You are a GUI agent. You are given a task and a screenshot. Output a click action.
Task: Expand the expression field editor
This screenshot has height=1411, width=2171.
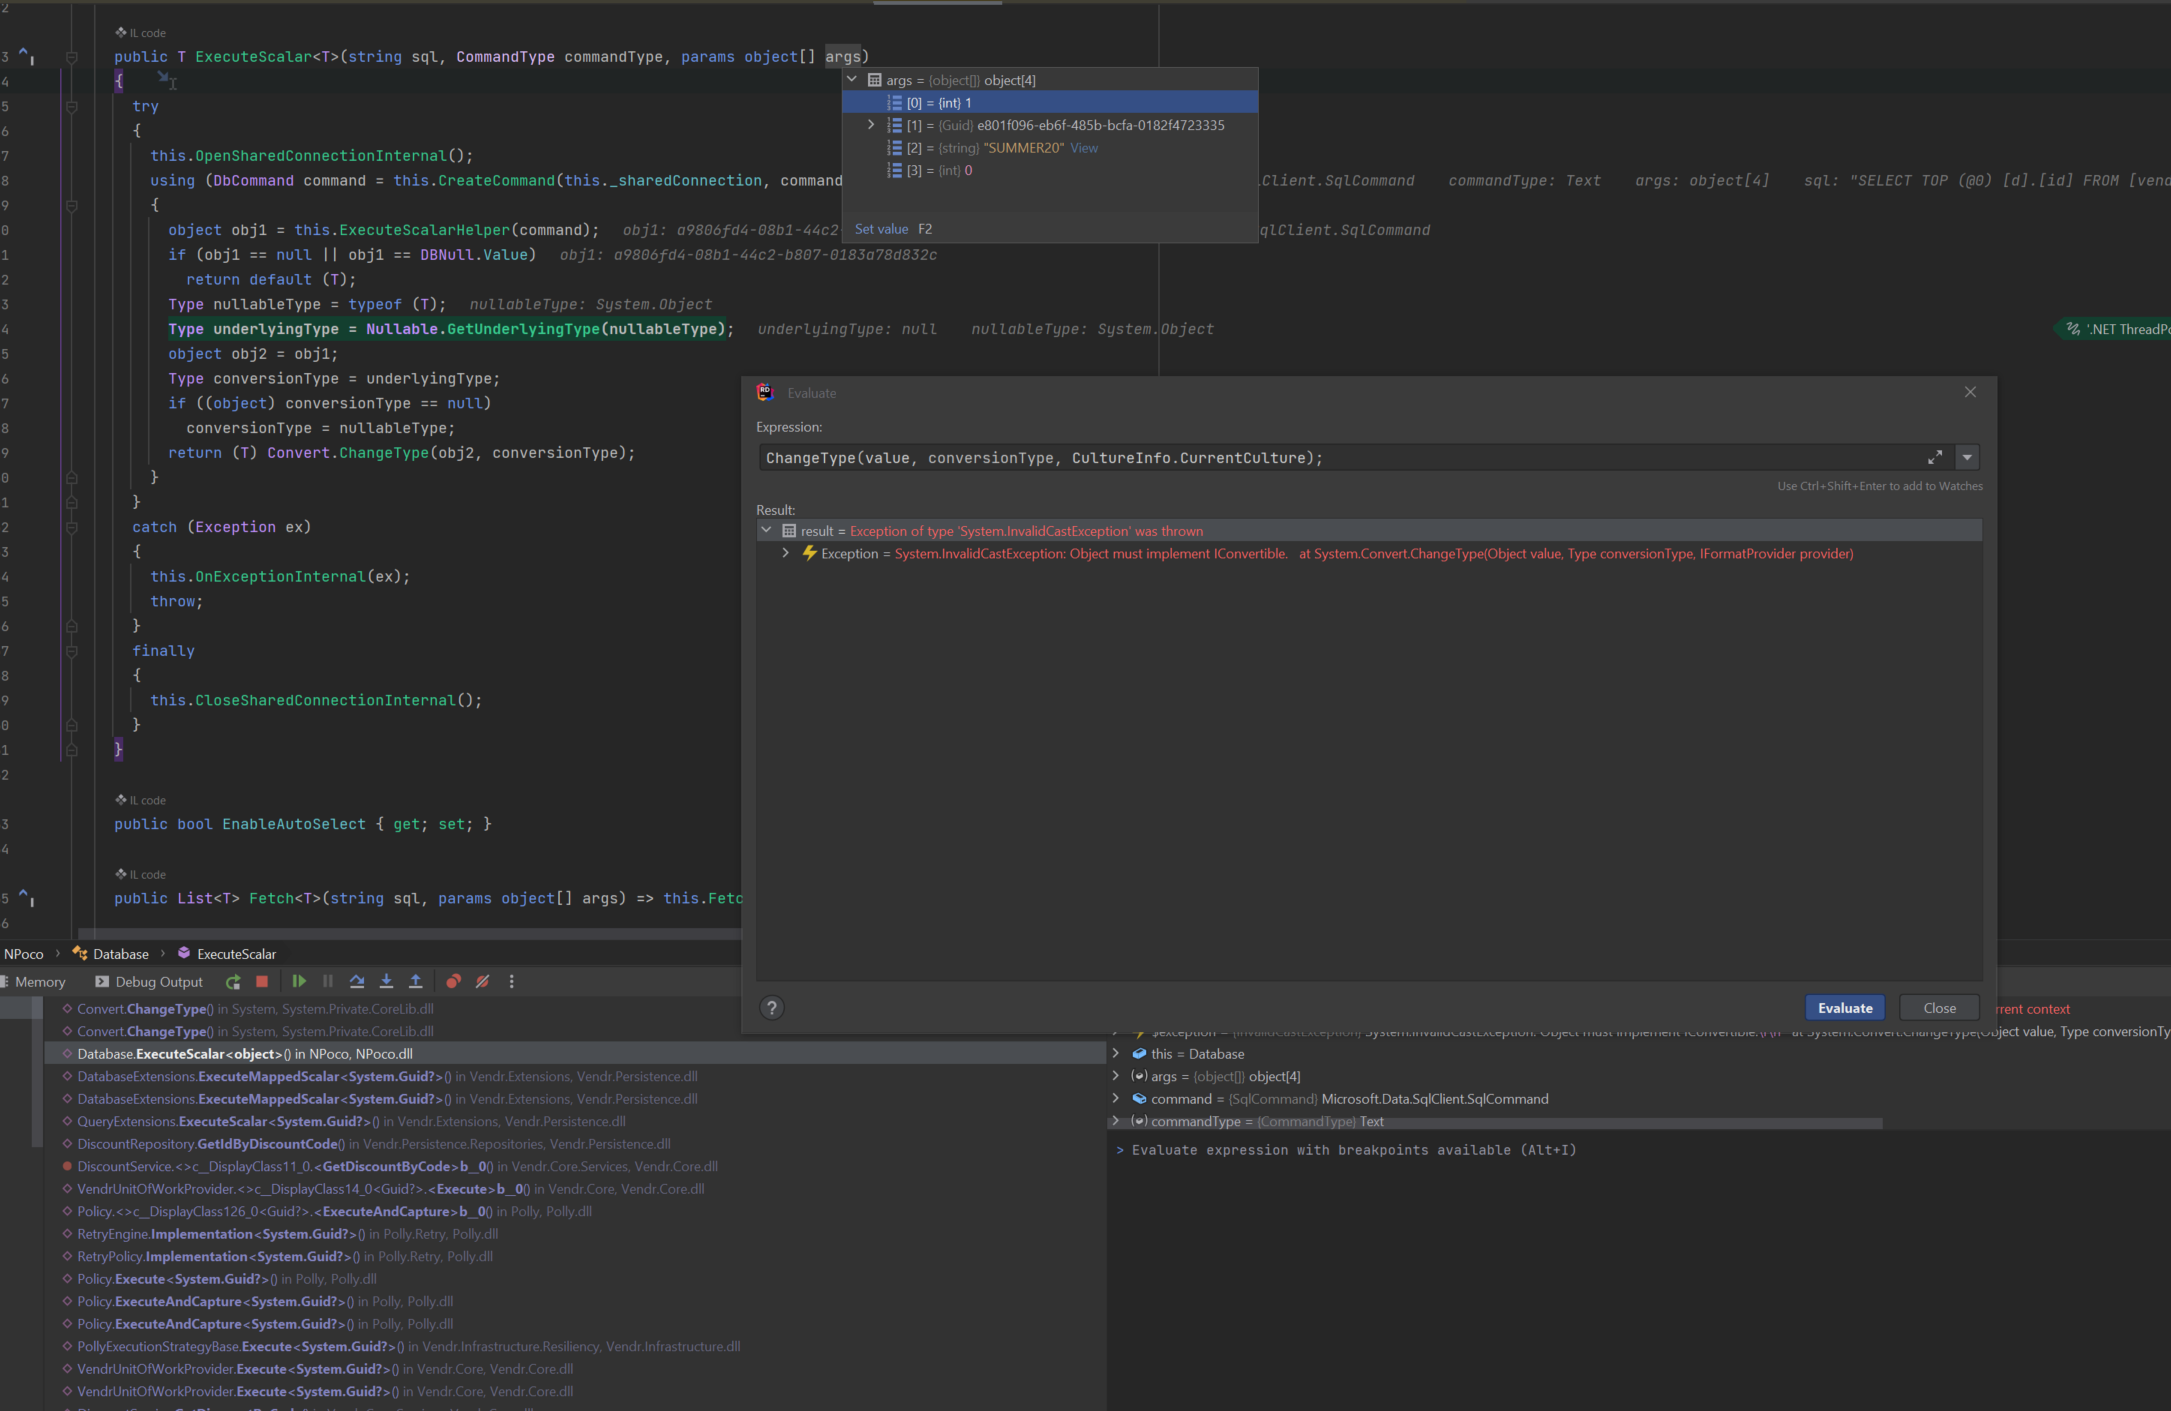click(1935, 457)
